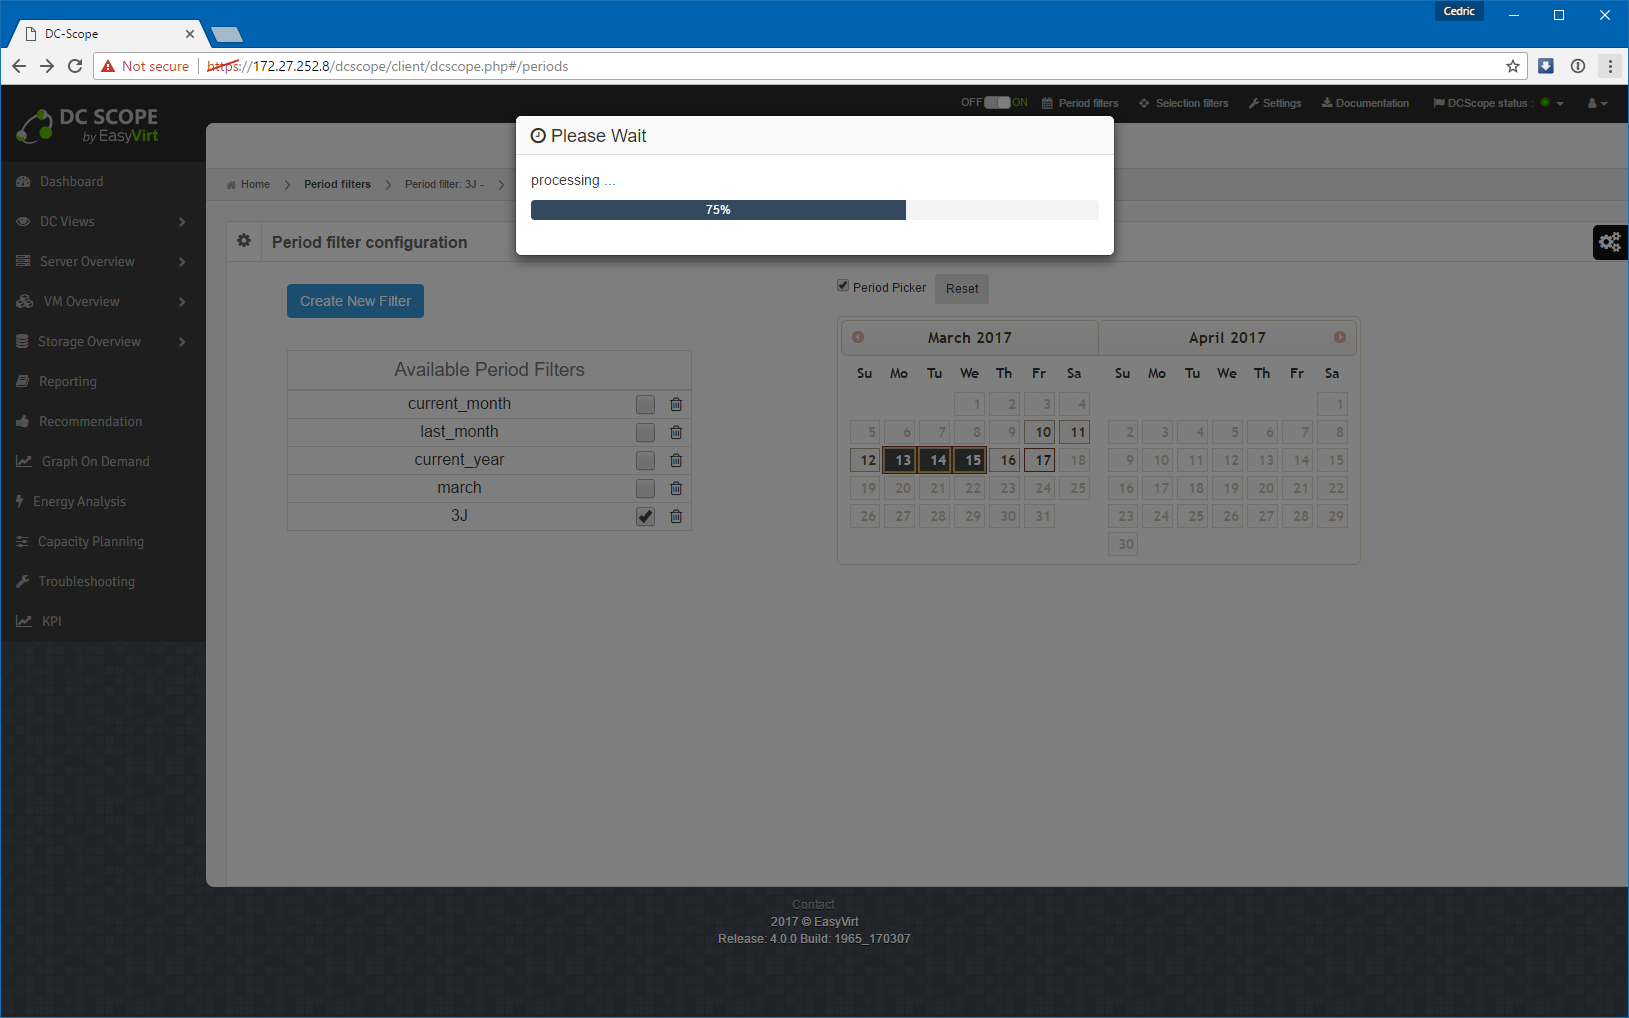Expand the DC Views sidebar menu
This screenshot has width=1629, height=1018.
click(100, 222)
